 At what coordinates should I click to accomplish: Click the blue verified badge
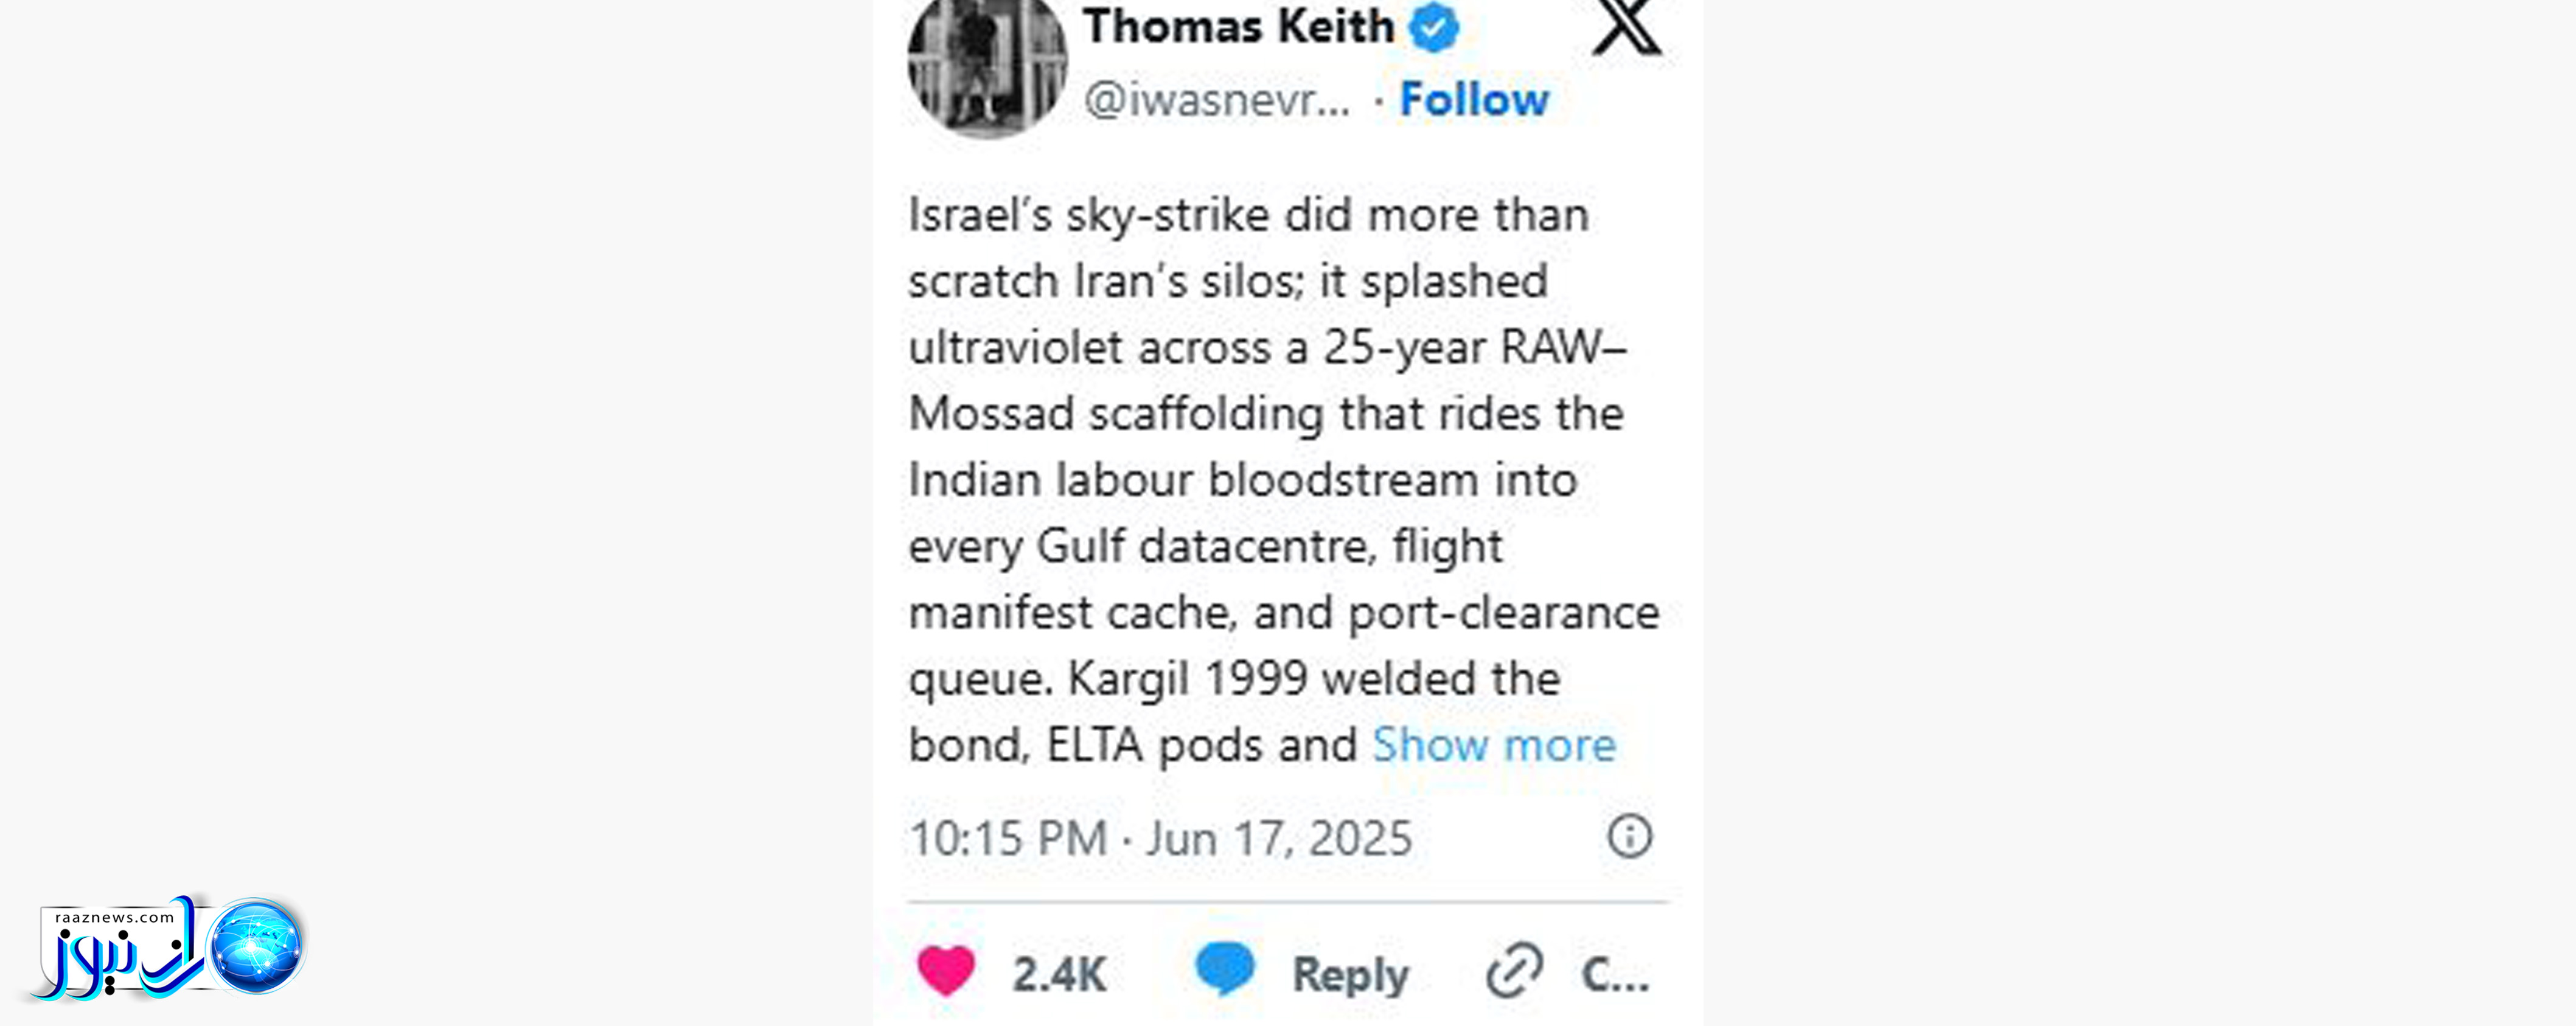point(1434,27)
